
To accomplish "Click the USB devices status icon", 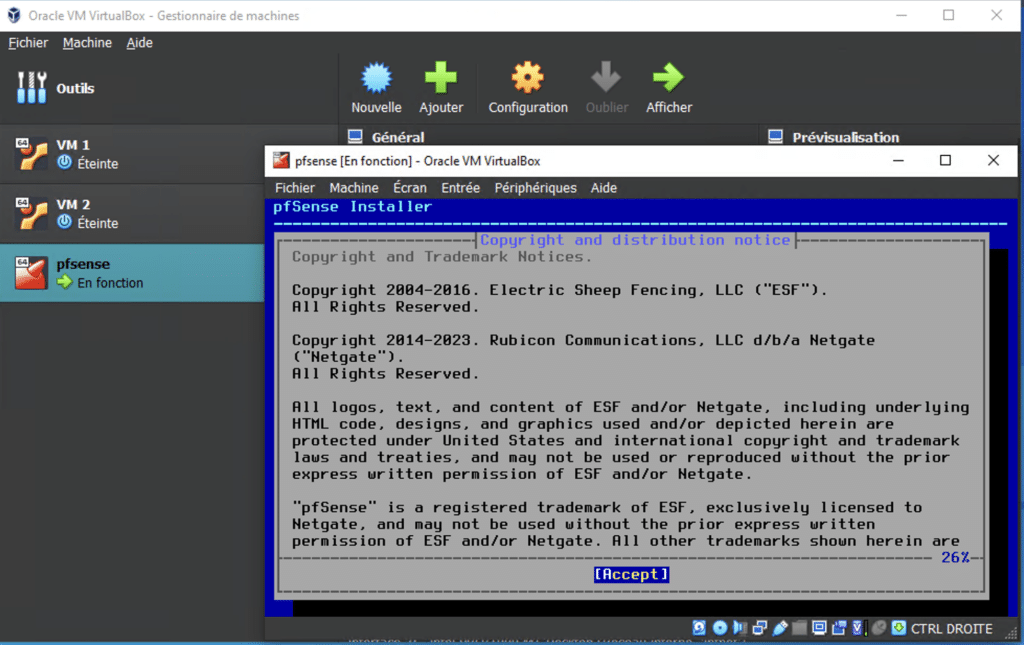I will (780, 628).
